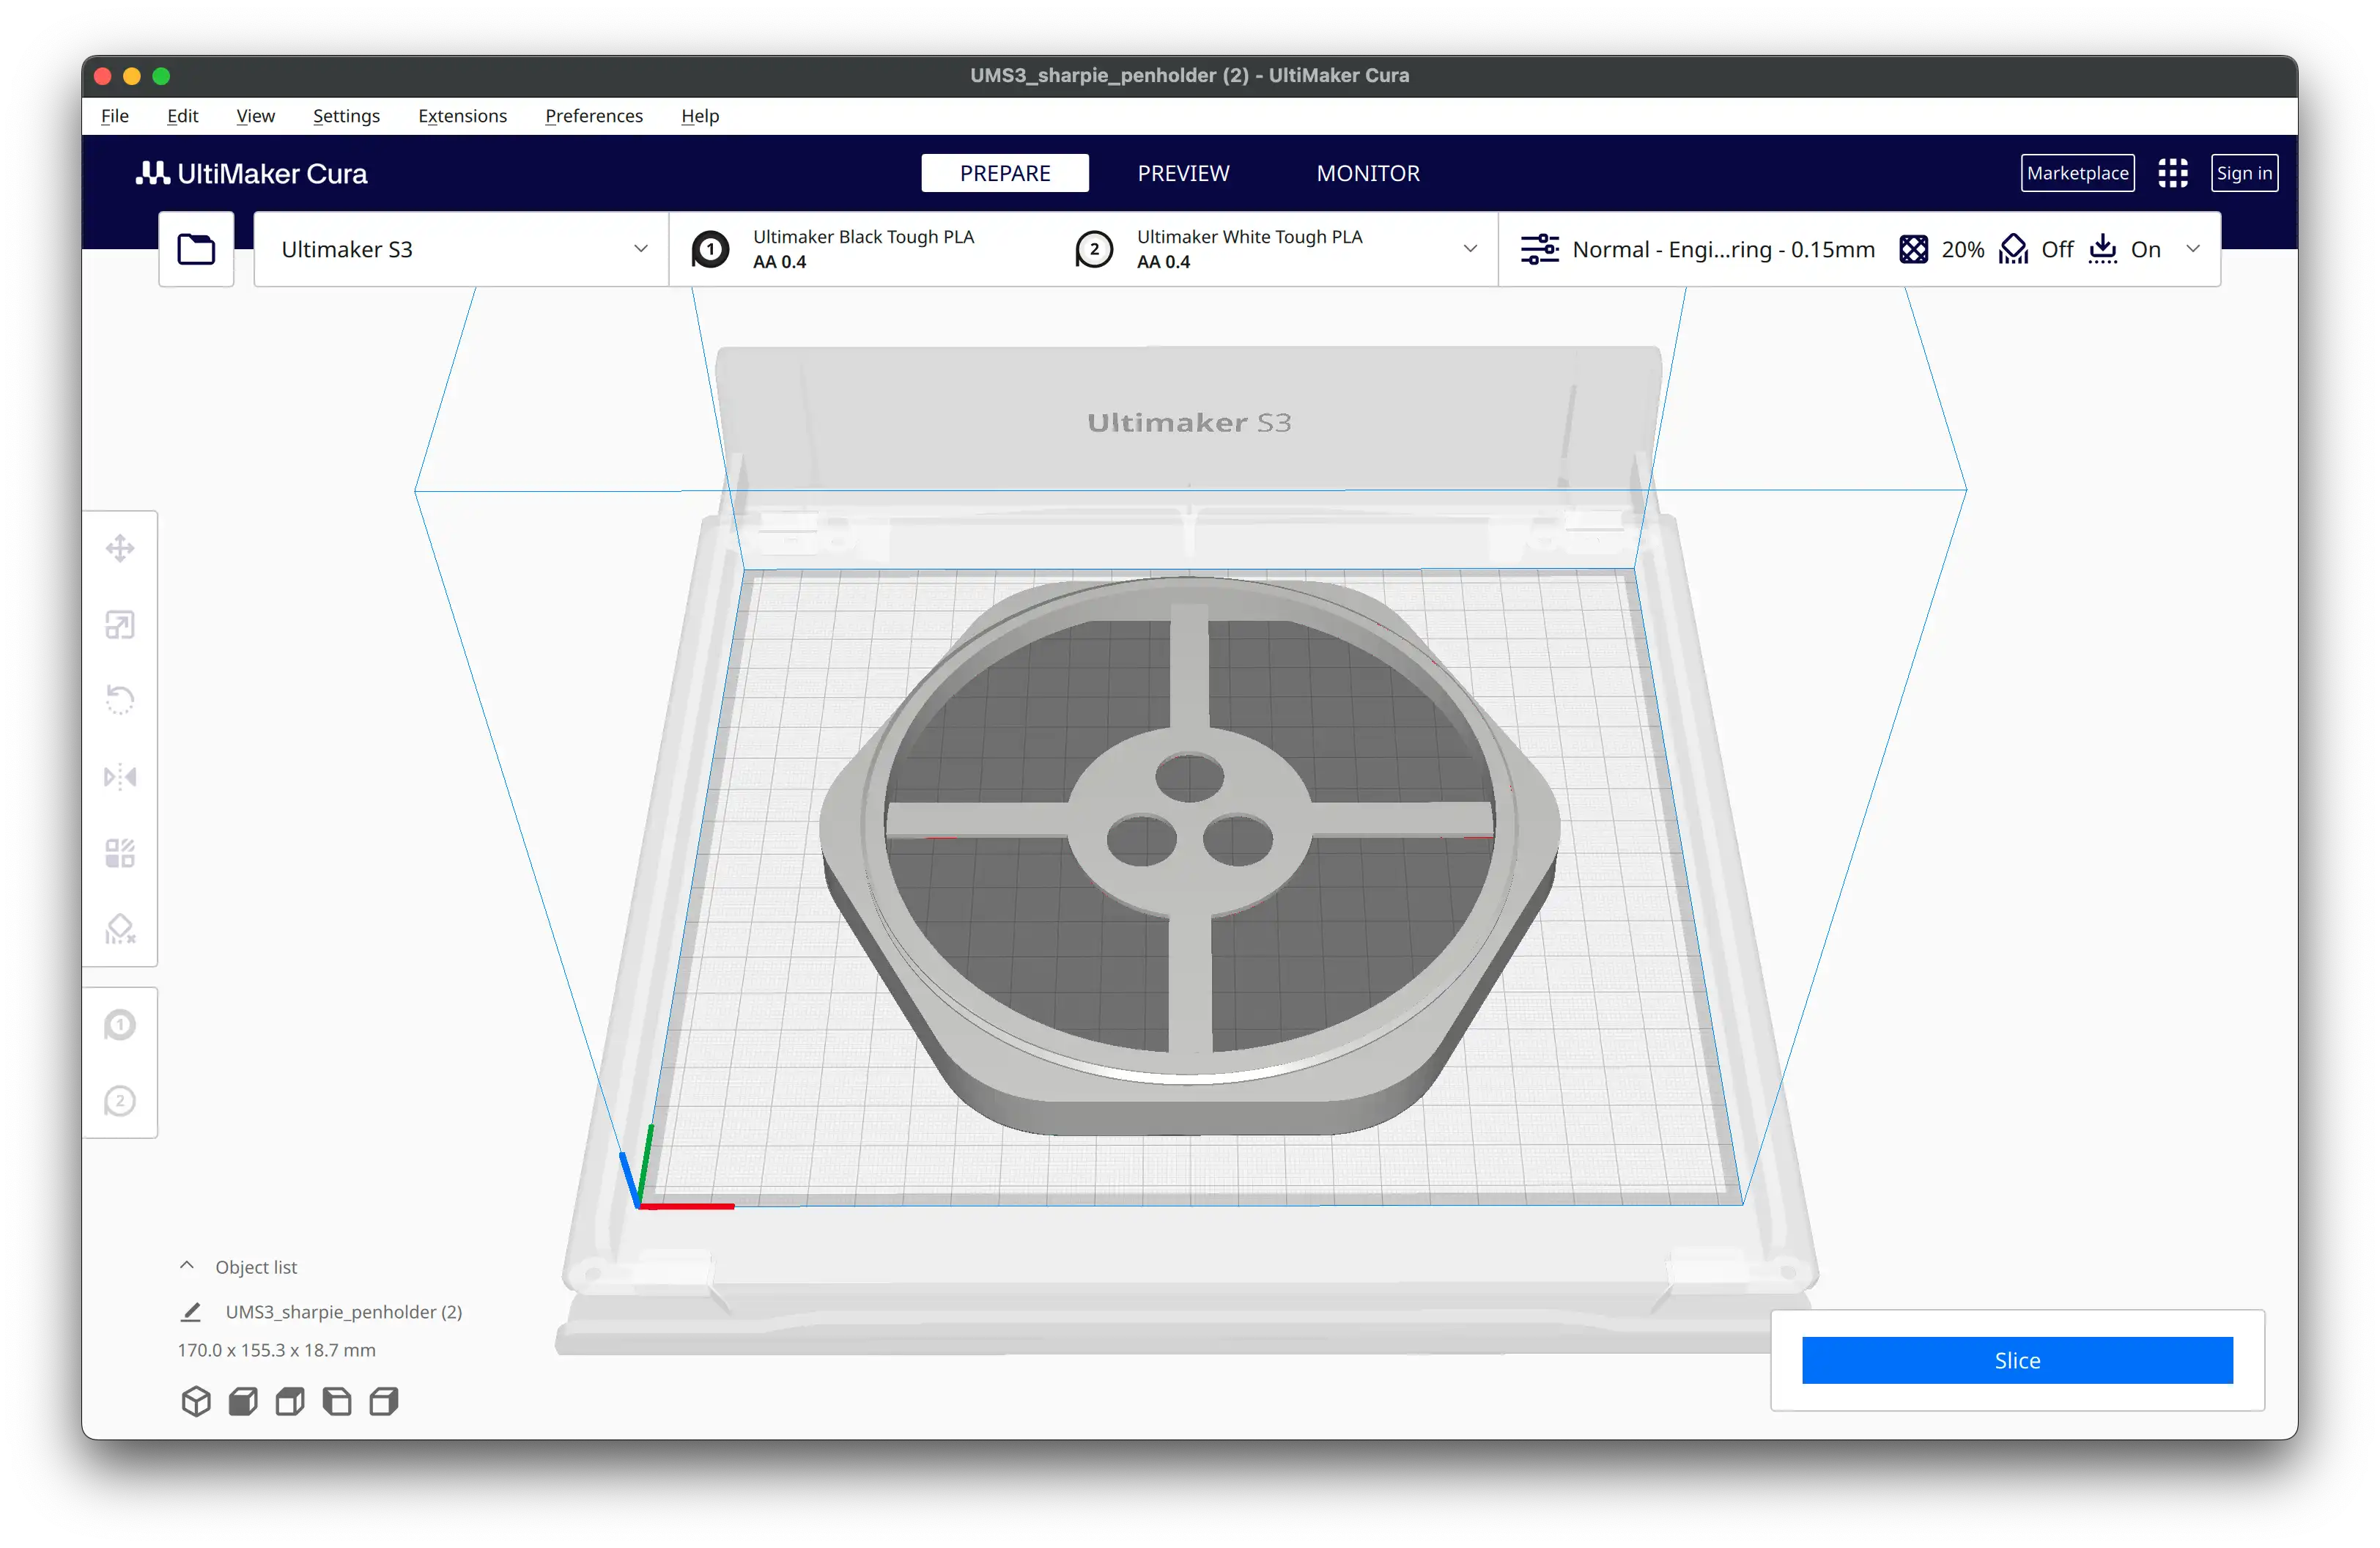
Task: Switch to 3D perspective view cube
Action: 196,1401
